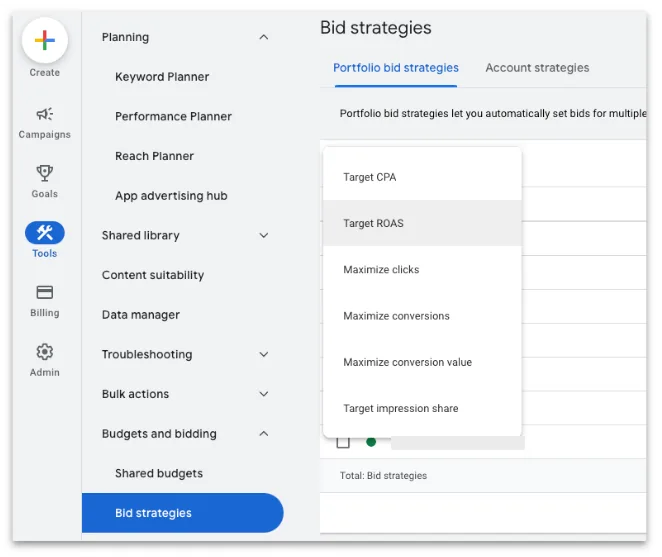Open Performance Planner
Screen dimensions: 662x557
pyautogui.click(x=174, y=117)
